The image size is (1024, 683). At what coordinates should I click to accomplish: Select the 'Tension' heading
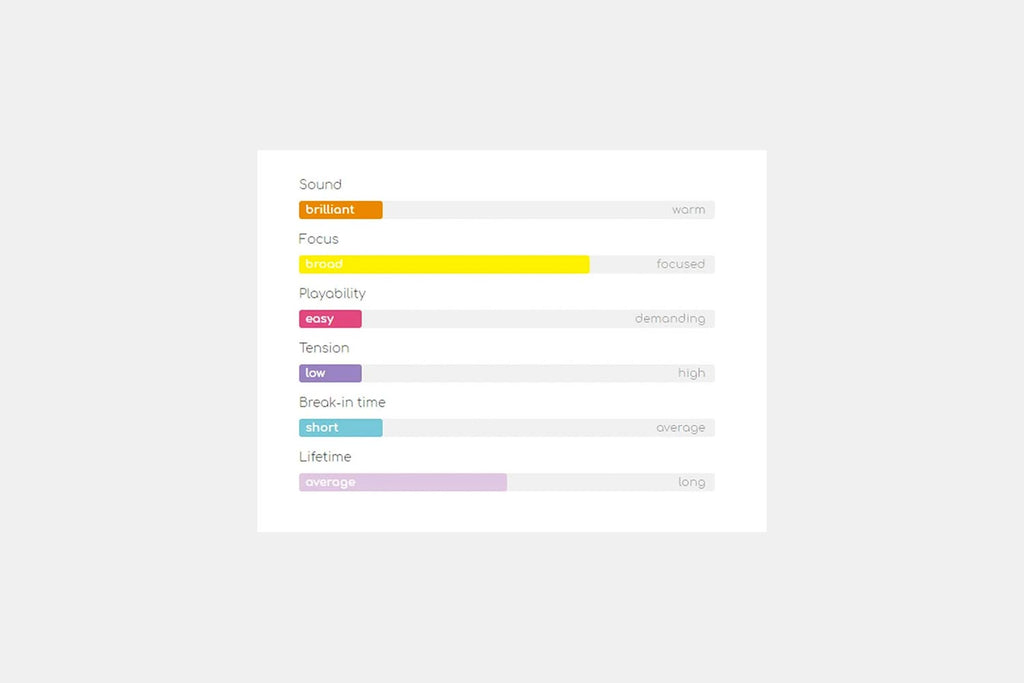[324, 348]
